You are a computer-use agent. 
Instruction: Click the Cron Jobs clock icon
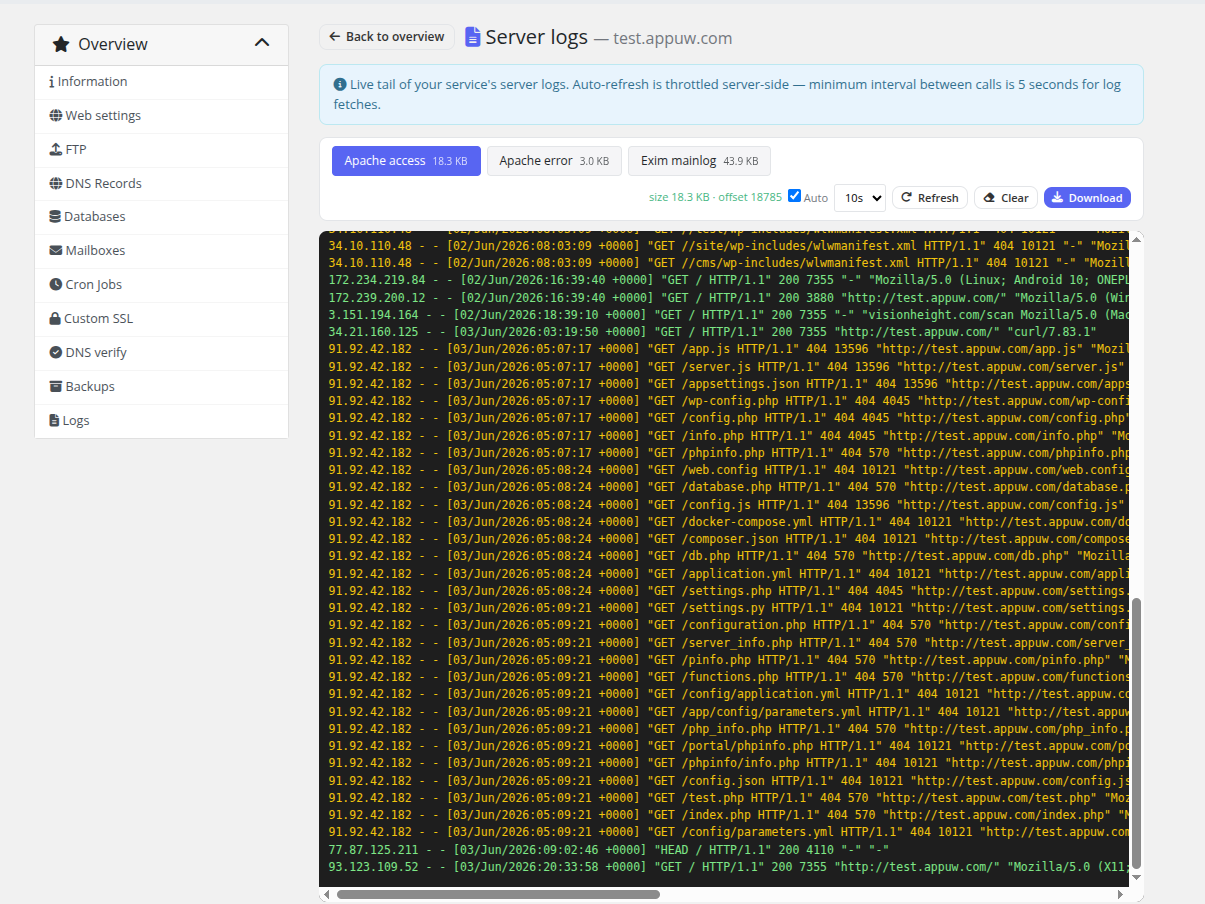click(x=56, y=285)
